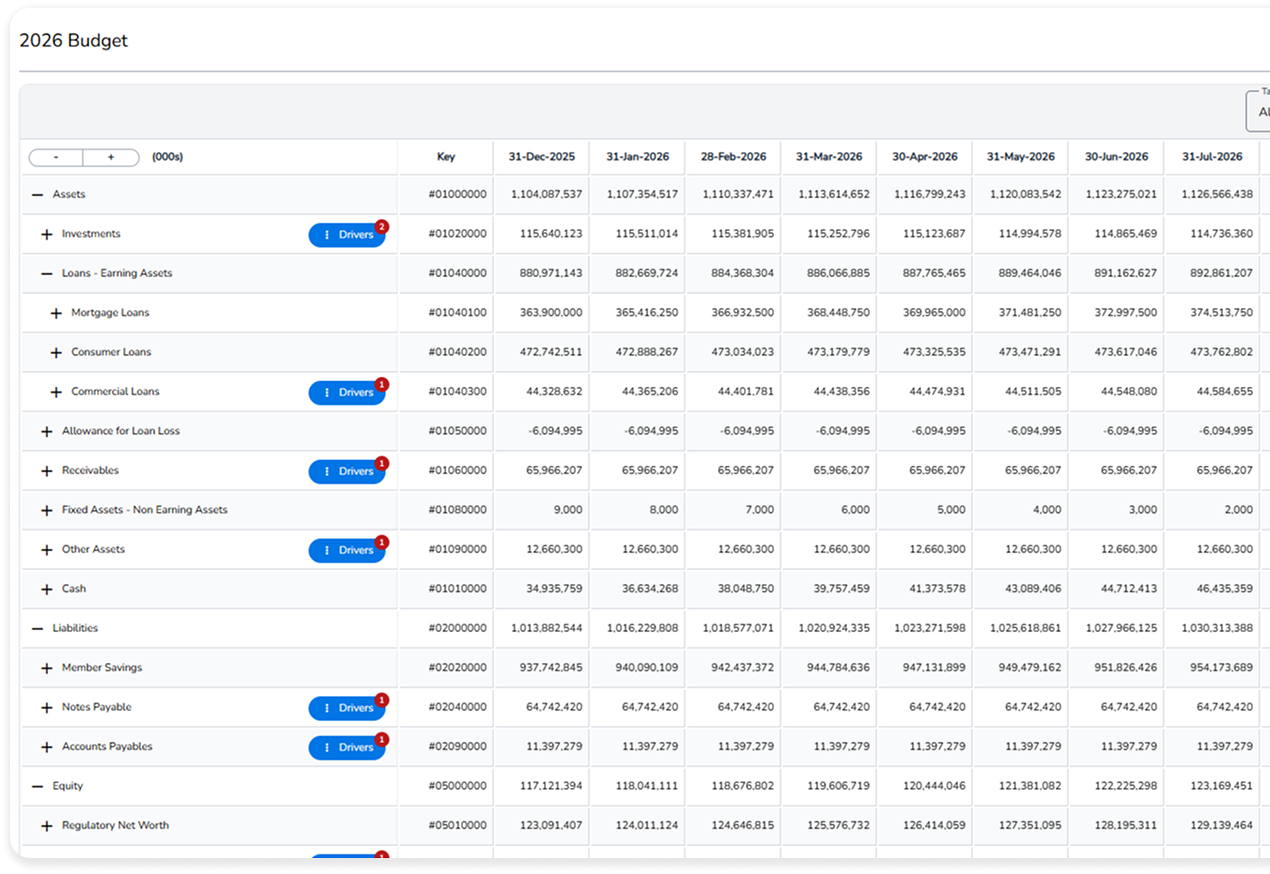This screenshot has height=874, width=1270.
Task: Expand the Regulatory Net Worth row
Action: click(x=46, y=826)
